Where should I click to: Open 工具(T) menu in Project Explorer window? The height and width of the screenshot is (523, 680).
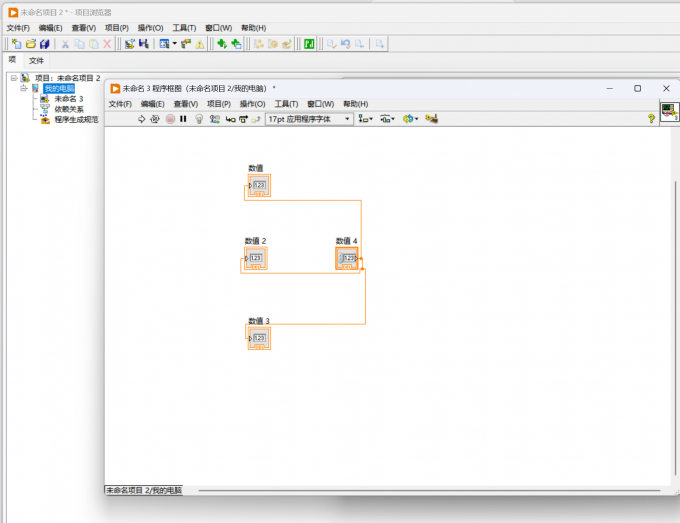click(x=184, y=28)
